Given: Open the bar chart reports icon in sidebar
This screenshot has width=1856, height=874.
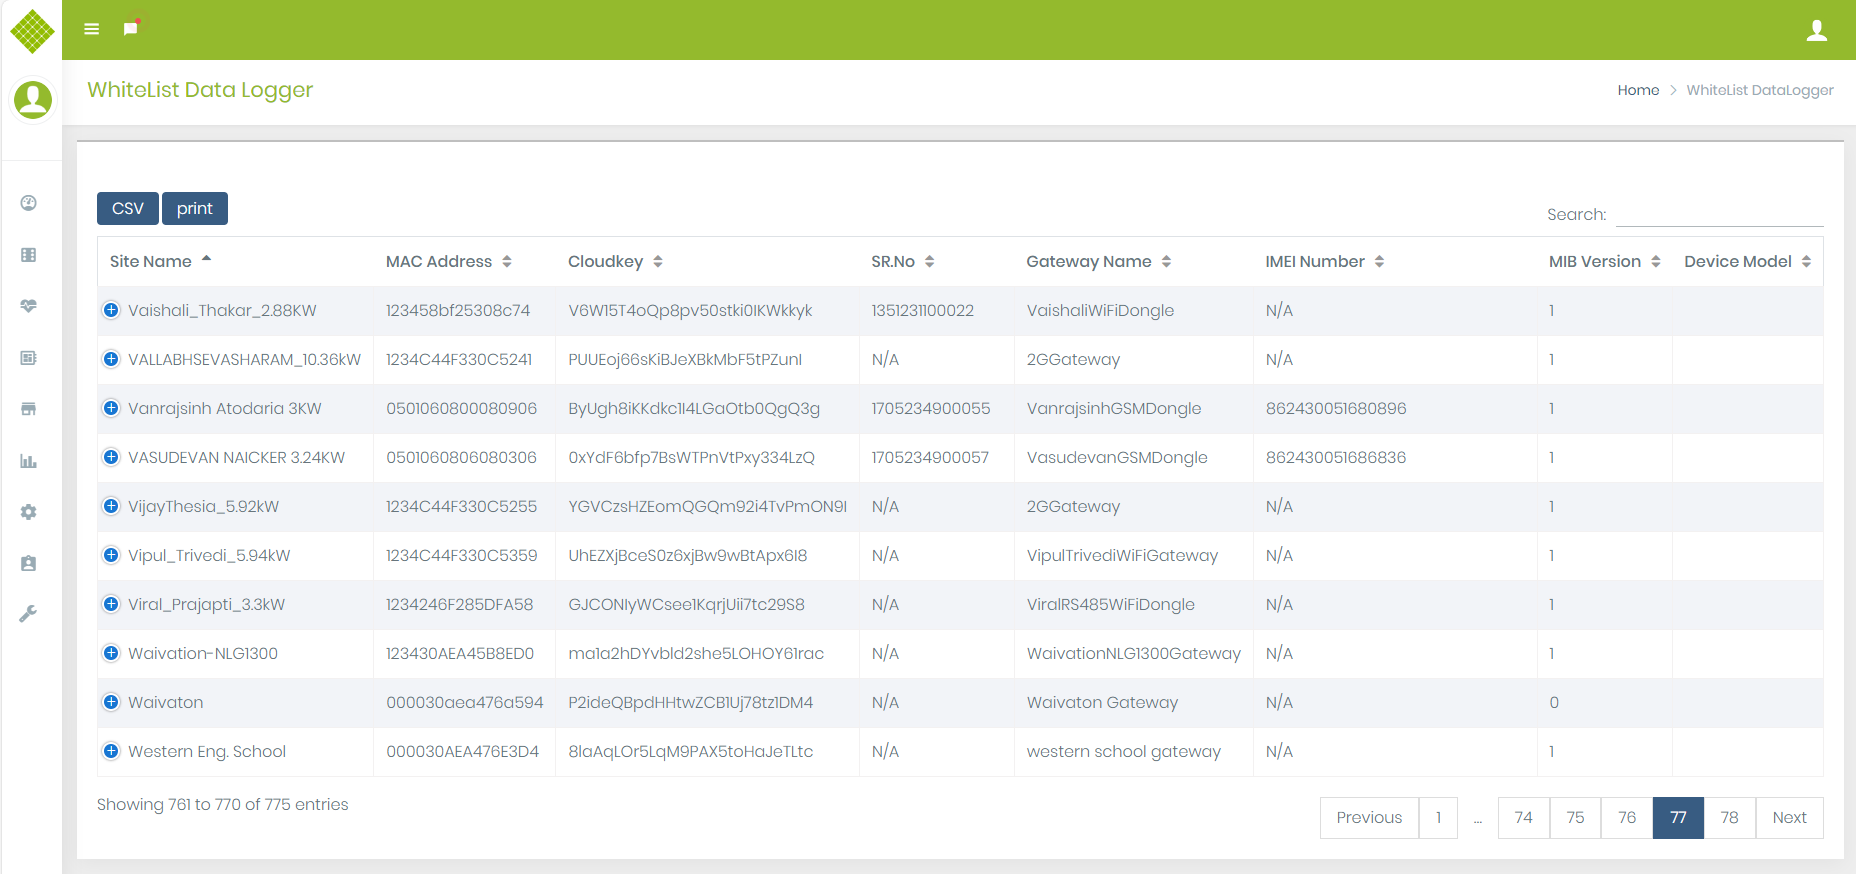Looking at the screenshot, I should (x=29, y=461).
